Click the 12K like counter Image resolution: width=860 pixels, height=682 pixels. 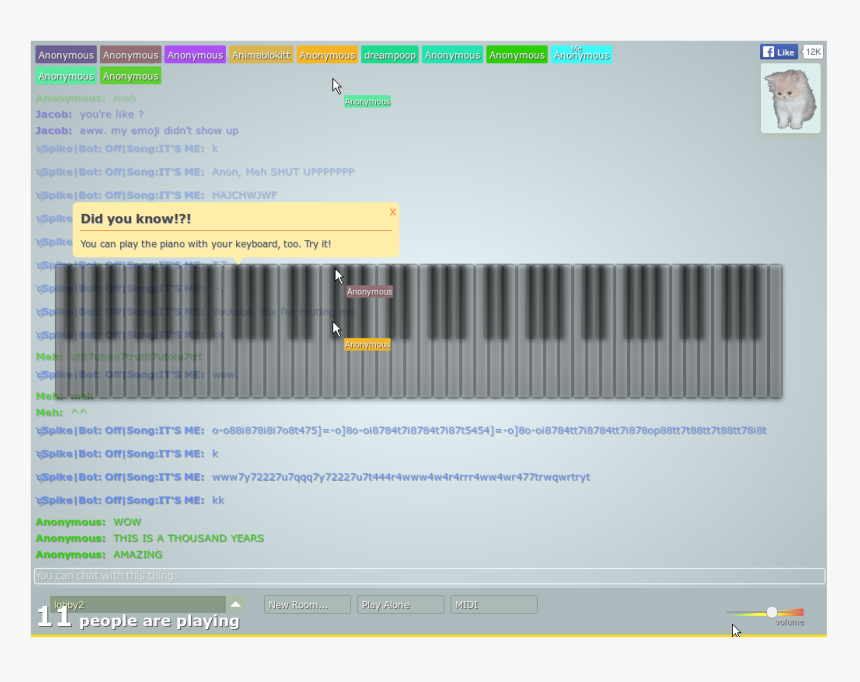[812, 51]
